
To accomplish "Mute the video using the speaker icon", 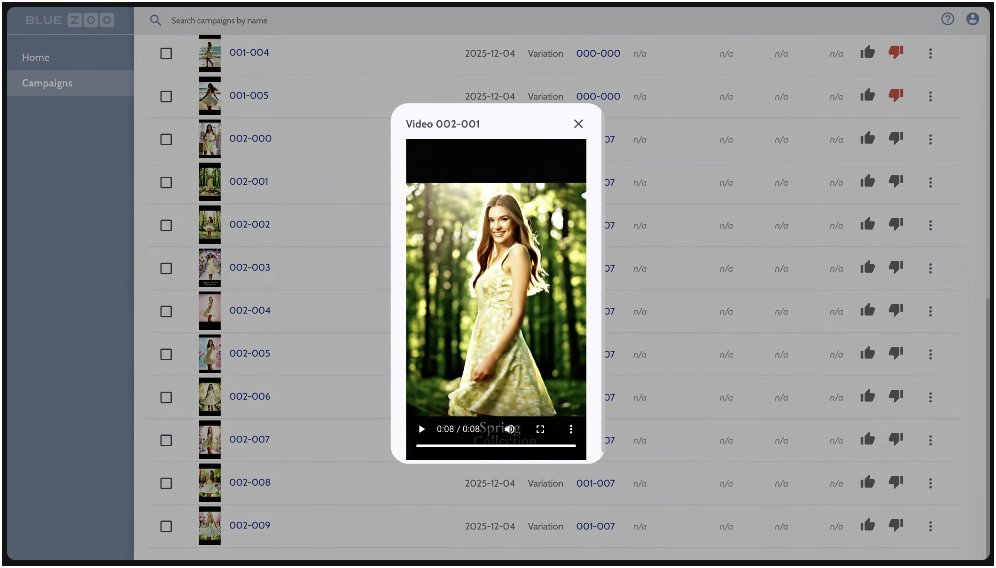I will click(x=509, y=429).
